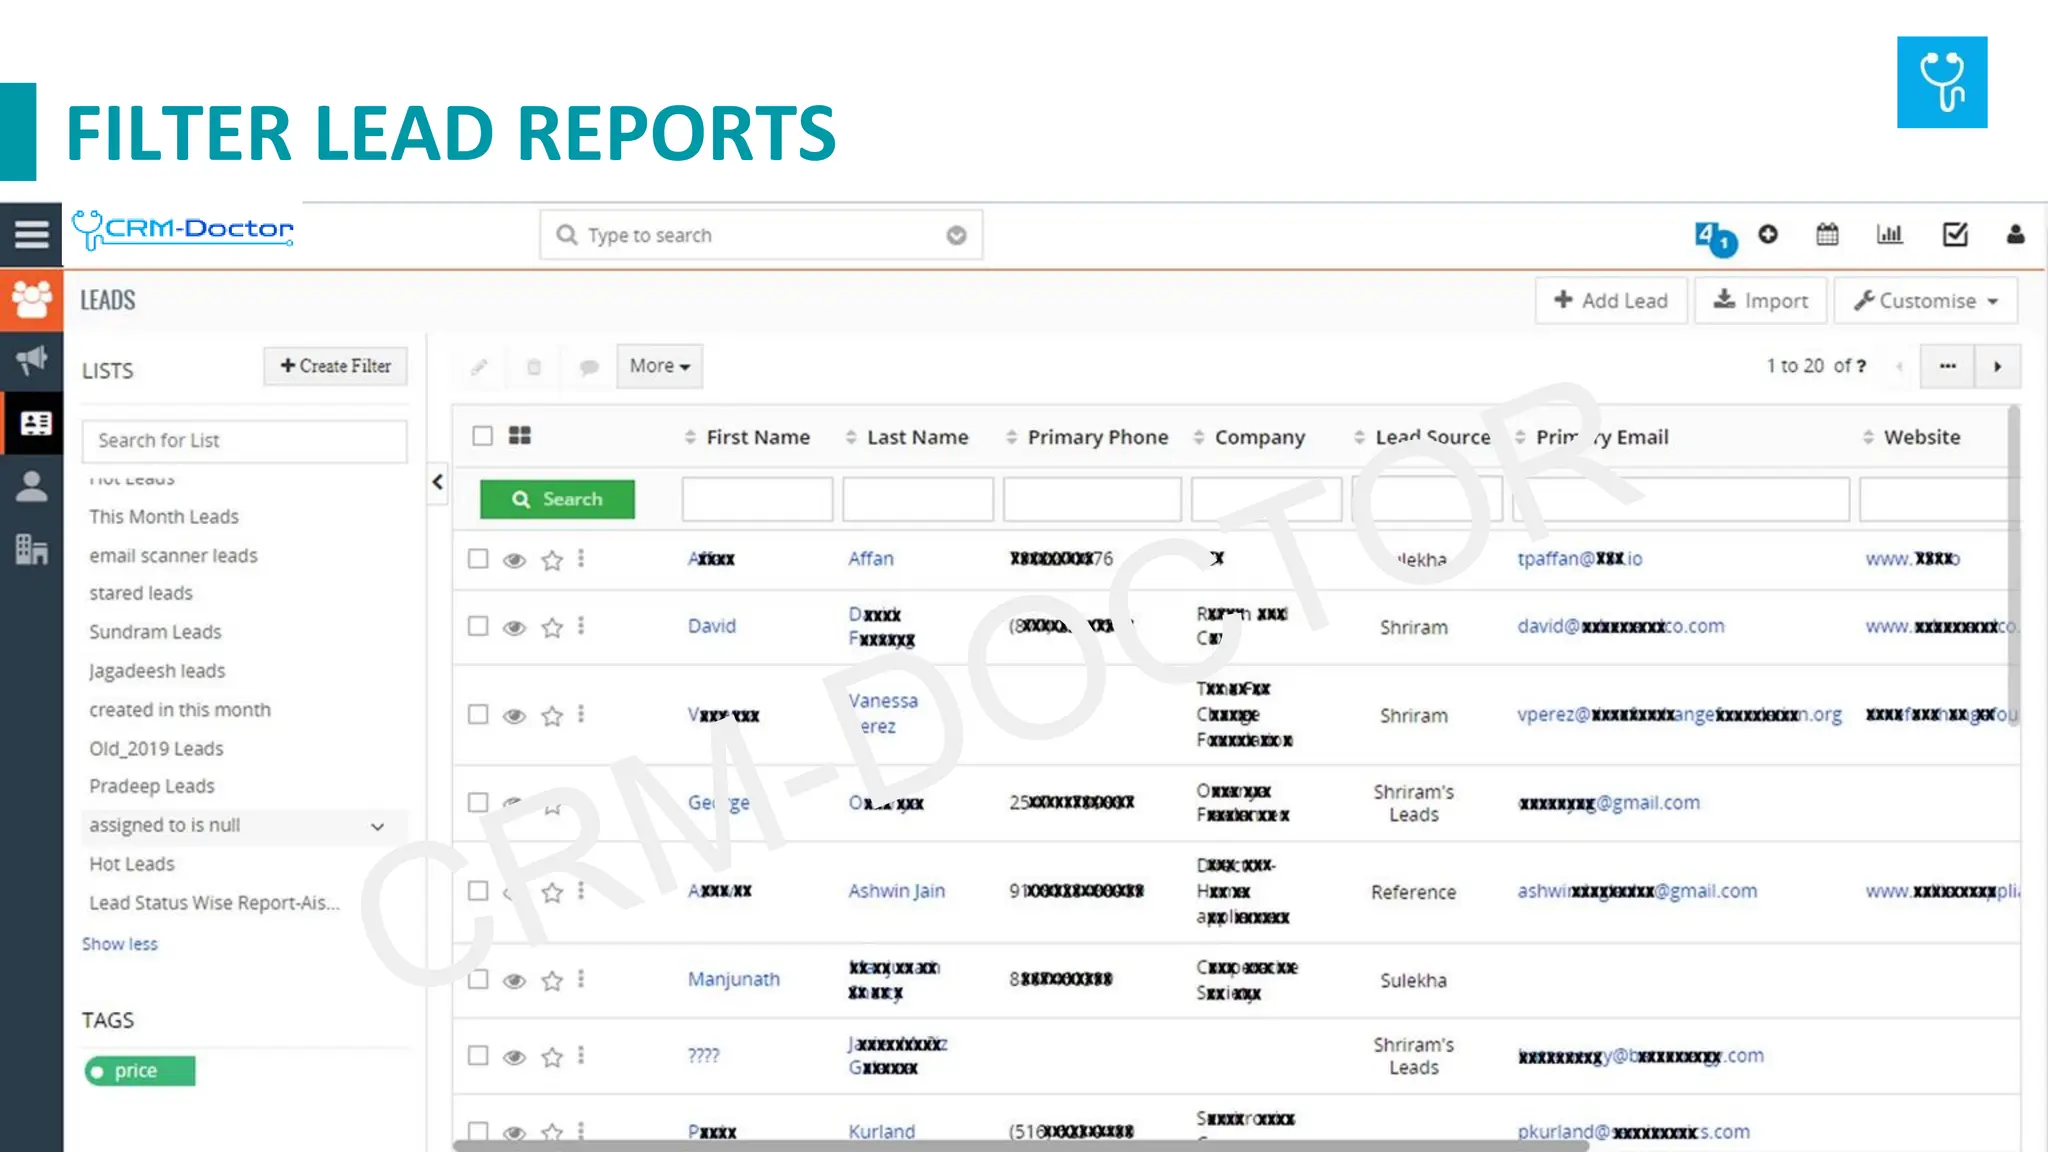The width and height of the screenshot is (2048, 1152).
Task: Tick the checkbox for the Manjunath row
Action: coord(478,979)
